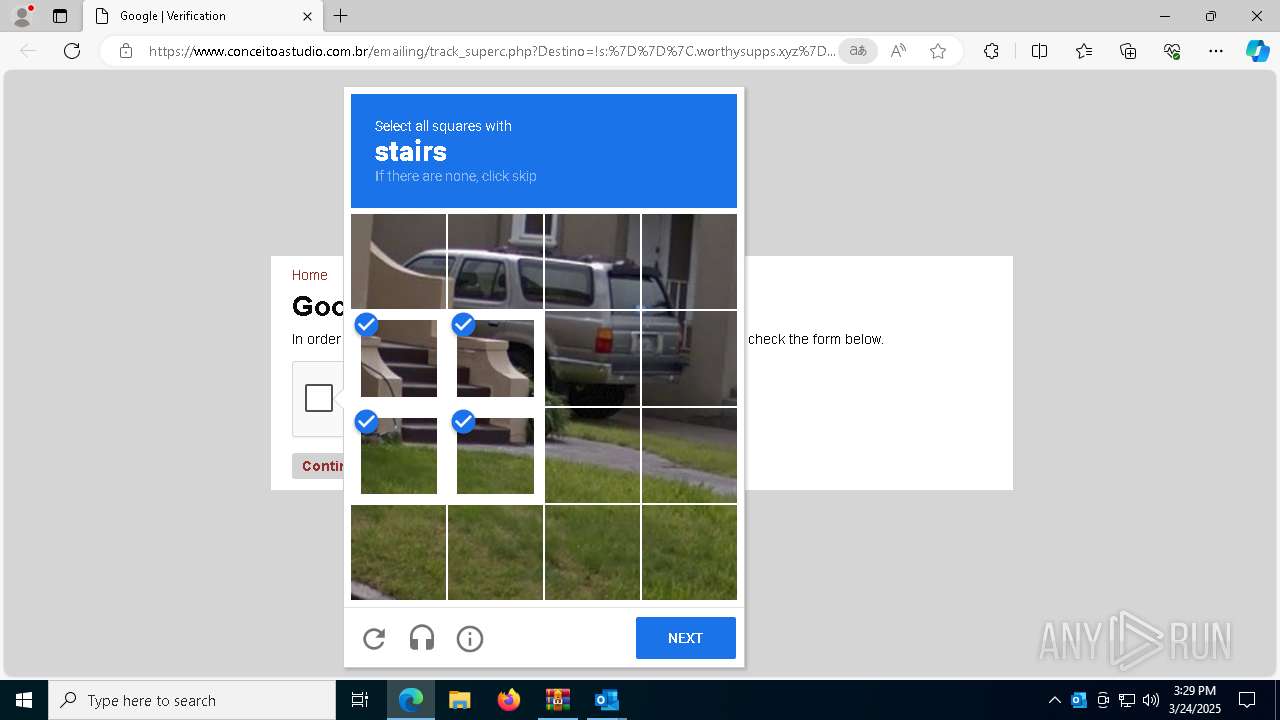The height and width of the screenshot is (720, 1280).
Task: Toggle split screen view
Action: (1039, 51)
